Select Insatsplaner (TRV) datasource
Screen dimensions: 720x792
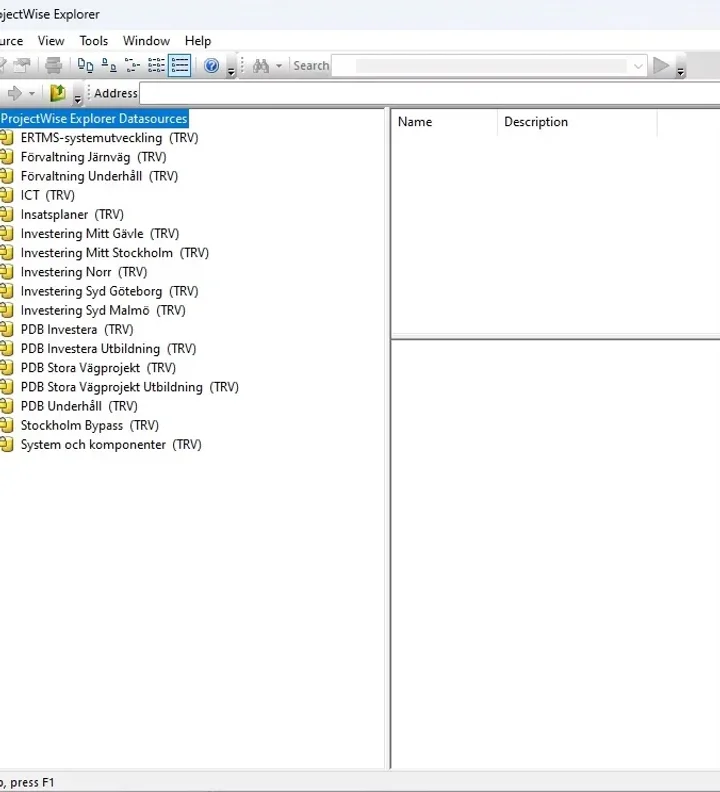click(72, 215)
